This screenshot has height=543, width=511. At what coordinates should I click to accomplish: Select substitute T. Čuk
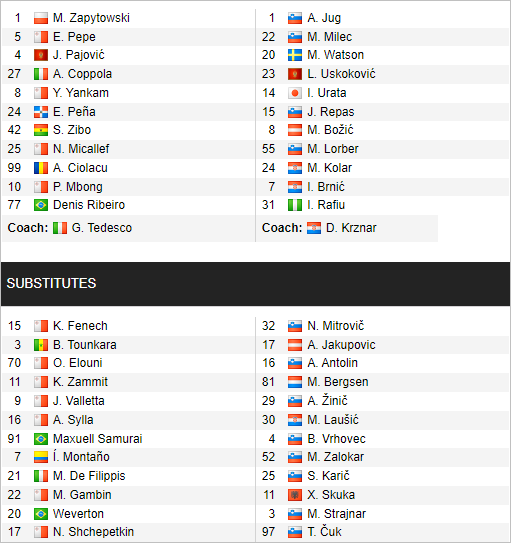coord(324,532)
